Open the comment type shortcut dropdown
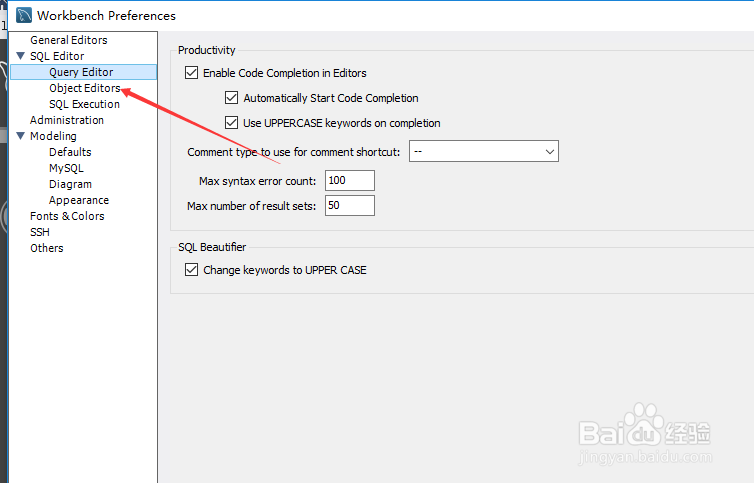The width and height of the screenshot is (754, 483). (x=484, y=151)
